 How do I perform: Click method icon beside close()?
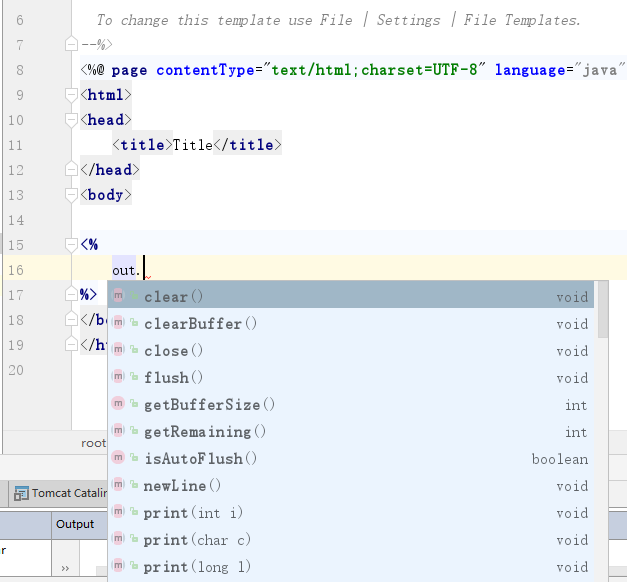click(118, 349)
